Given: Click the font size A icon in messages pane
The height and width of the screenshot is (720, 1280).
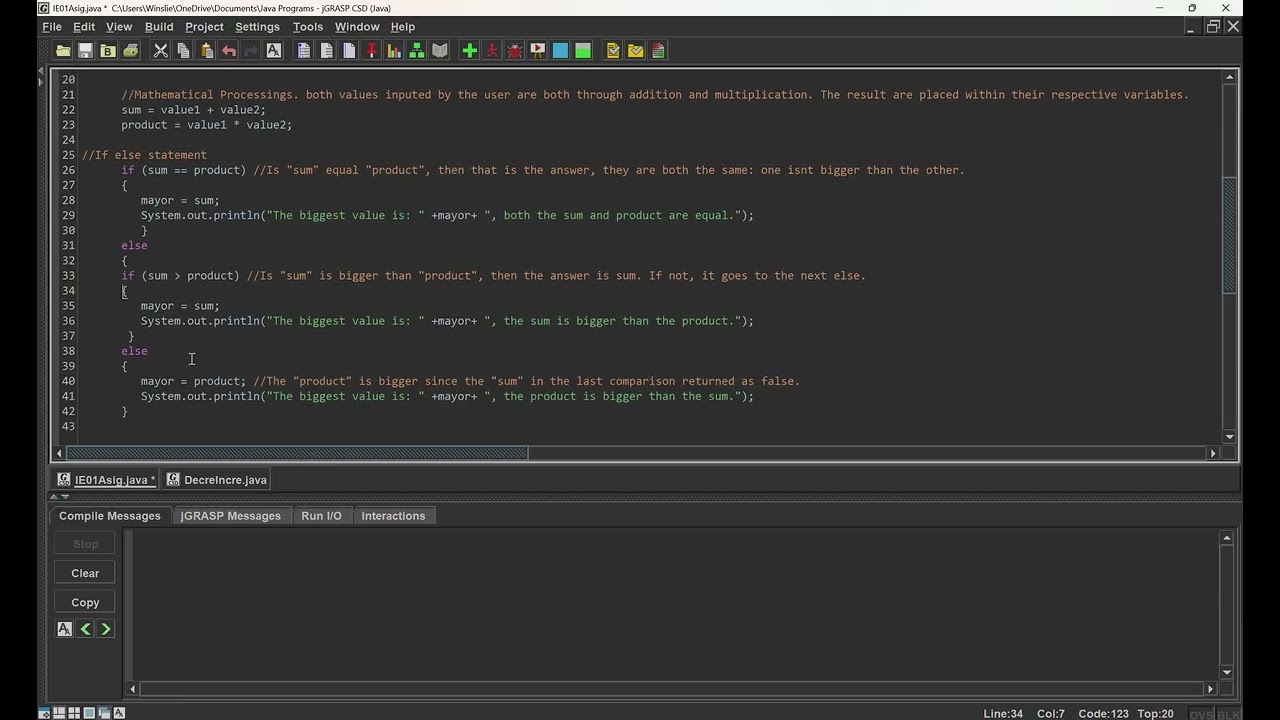Looking at the screenshot, I should click(x=64, y=629).
